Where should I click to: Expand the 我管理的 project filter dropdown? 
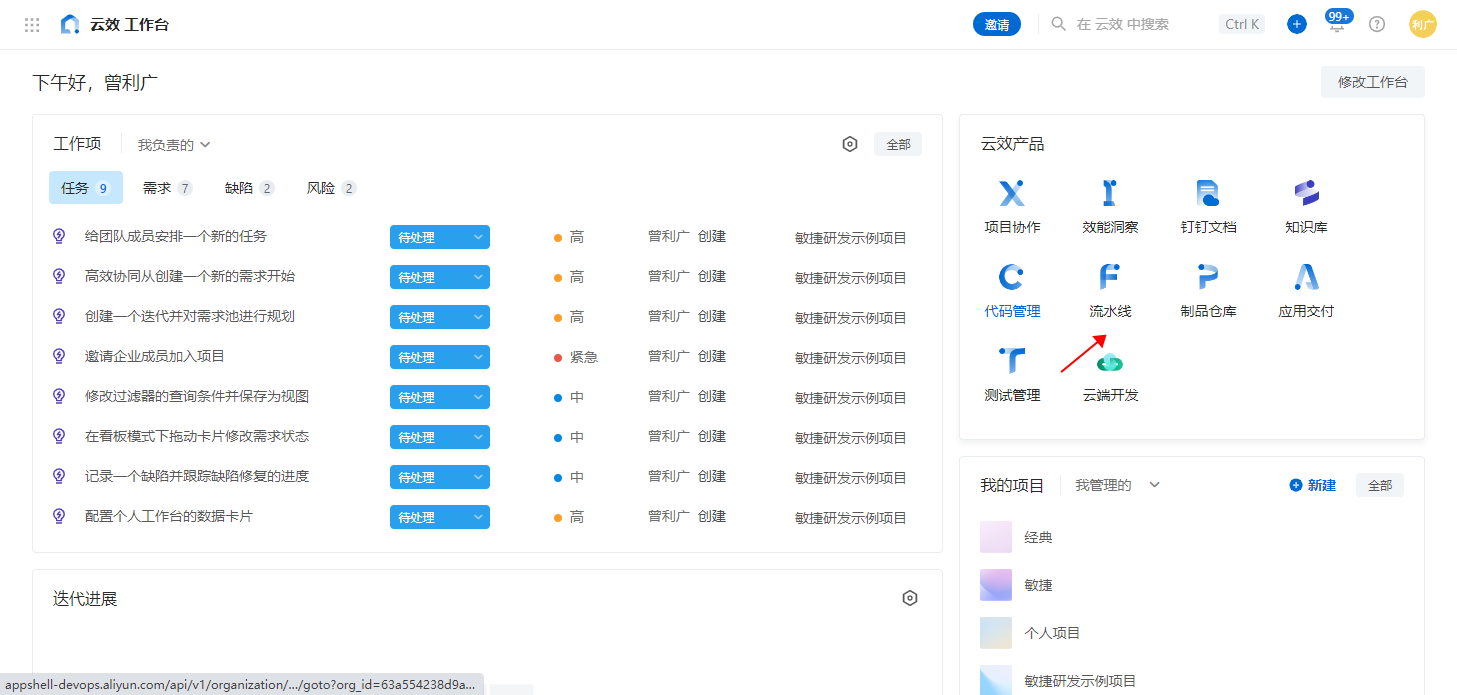[1118, 485]
